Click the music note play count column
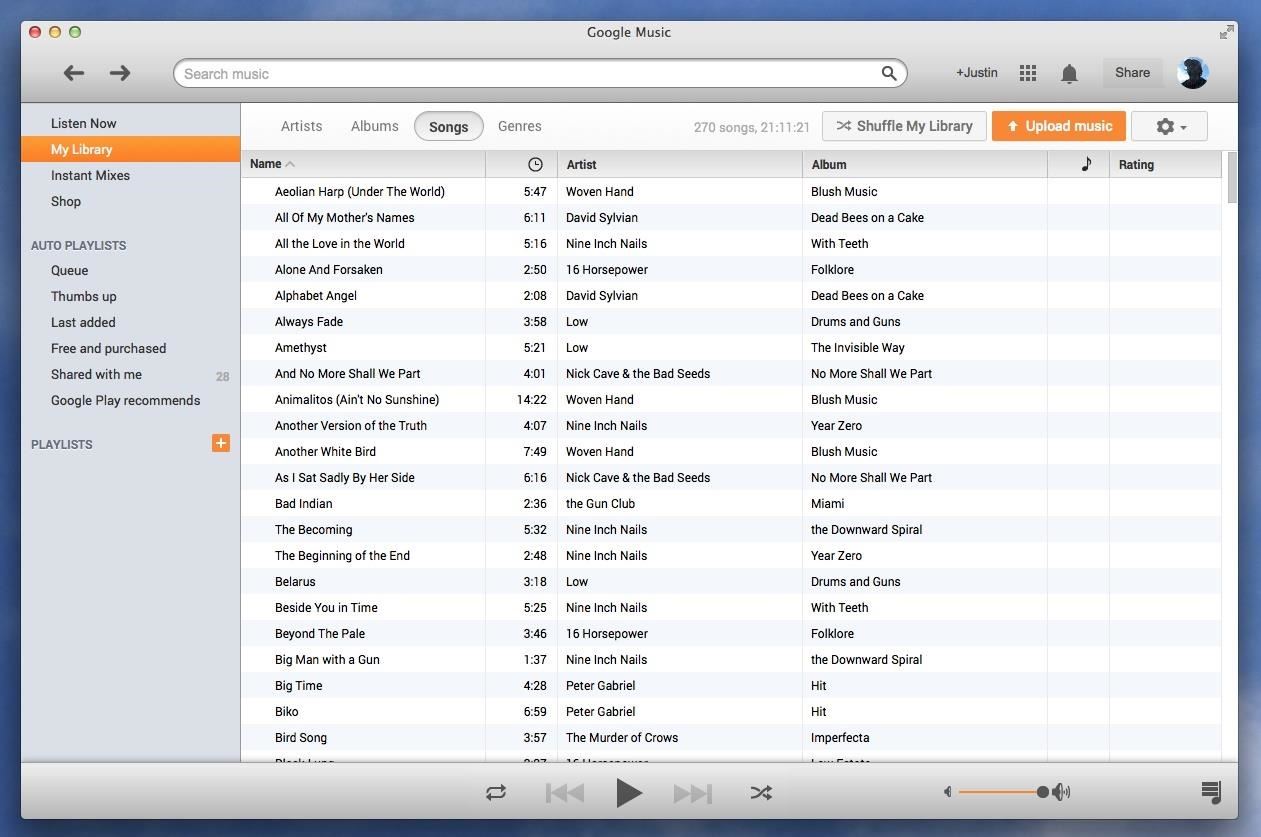Image resolution: width=1261 pixels, height=837 pixels. point(1086,164)
